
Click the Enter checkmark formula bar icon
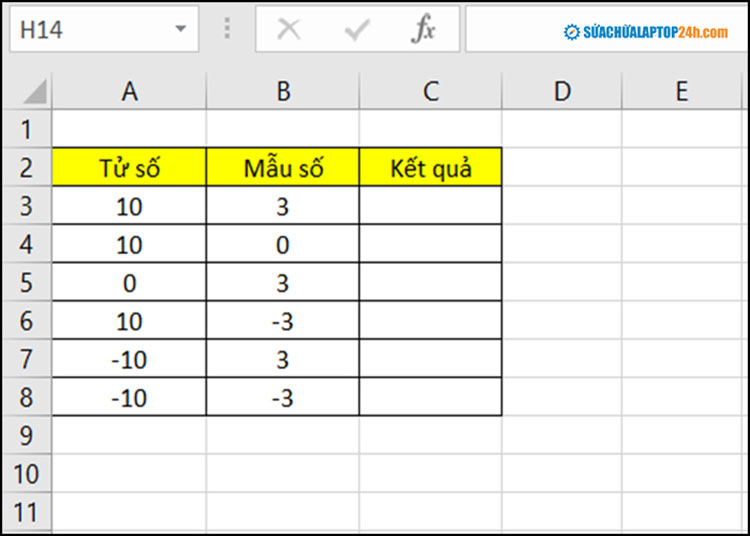tap(356, 30)
